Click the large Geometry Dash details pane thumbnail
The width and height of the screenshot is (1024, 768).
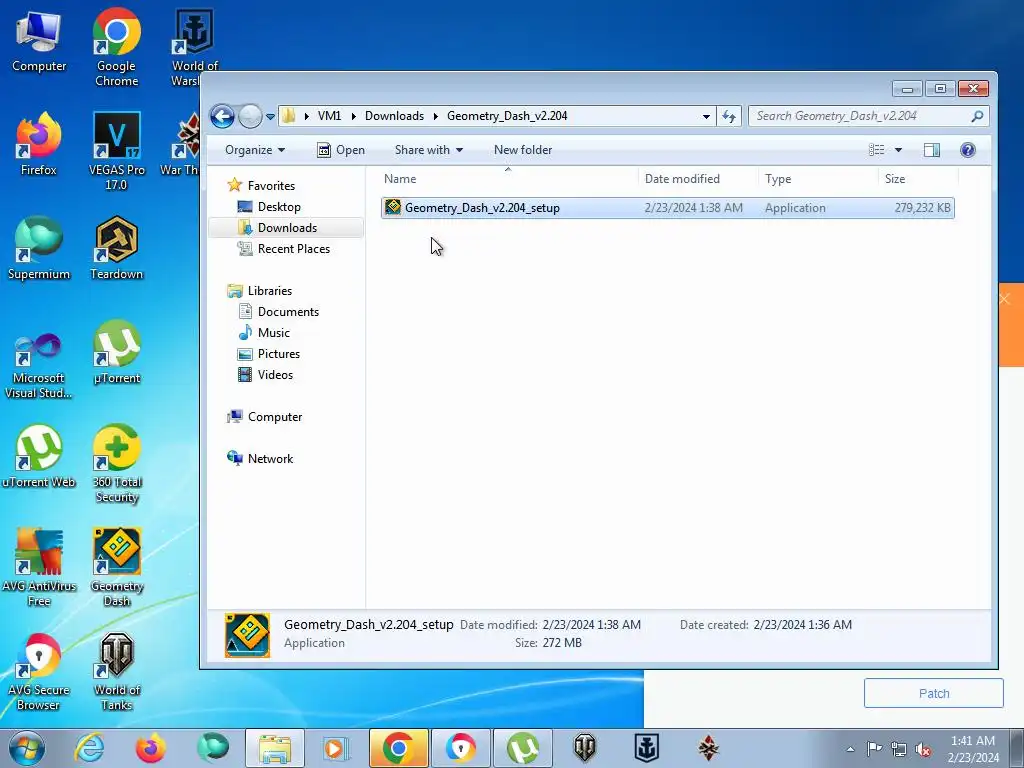[x=247, y=635]
